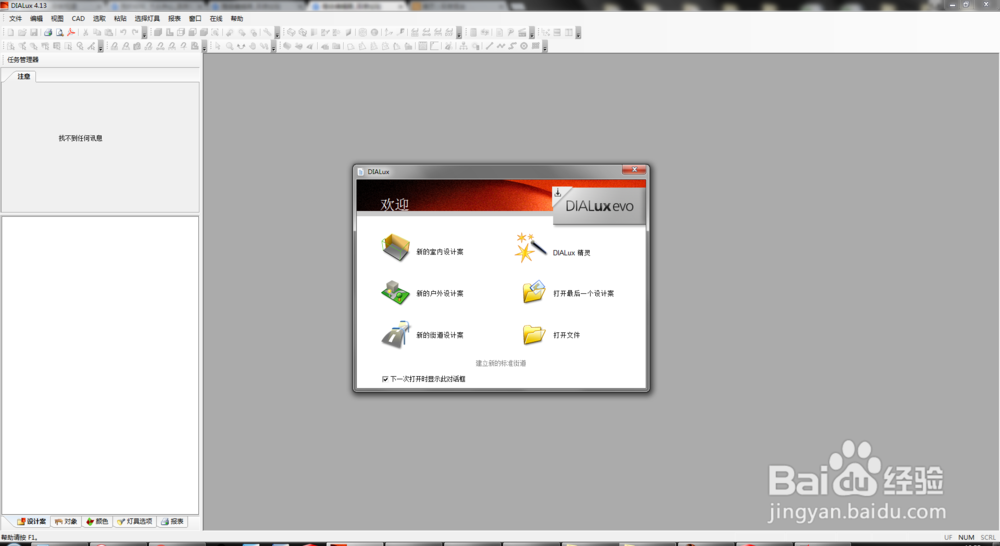Screen dimensions: 1000x546
Task: Open CAD menu
Action: pyautogui.click(x=78, y=18)
